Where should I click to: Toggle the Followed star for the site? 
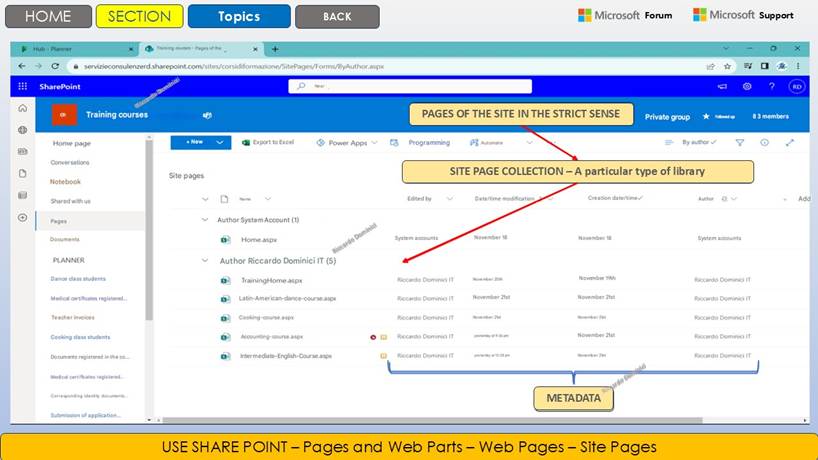point(706,117)
